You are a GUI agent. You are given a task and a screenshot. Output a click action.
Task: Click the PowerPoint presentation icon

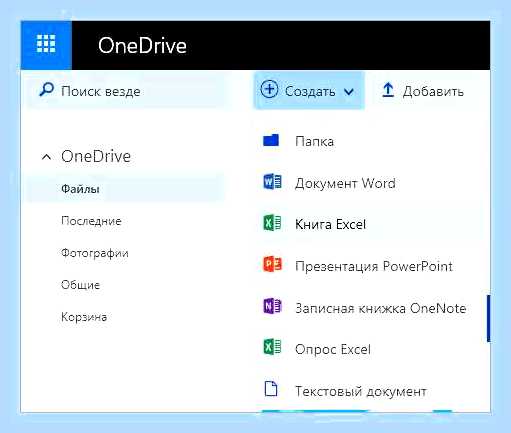(272, 264)
